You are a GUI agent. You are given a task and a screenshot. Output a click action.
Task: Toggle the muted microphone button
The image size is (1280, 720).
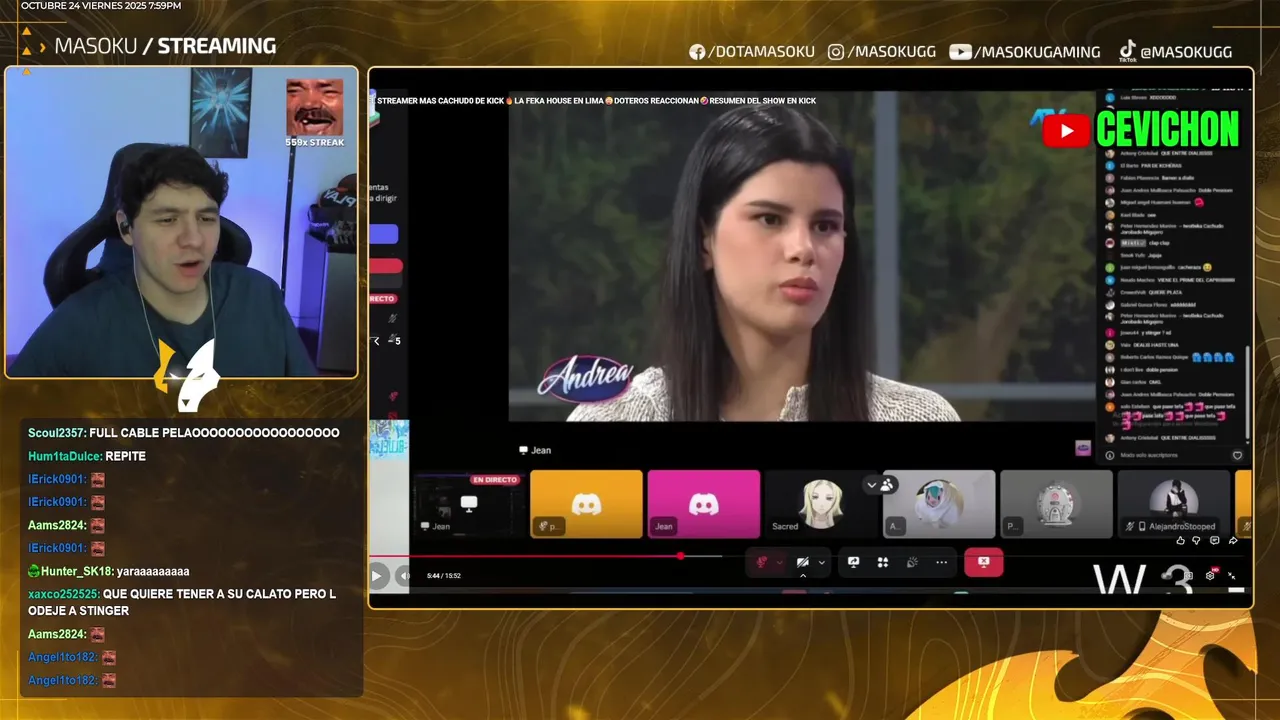point(762,562)
